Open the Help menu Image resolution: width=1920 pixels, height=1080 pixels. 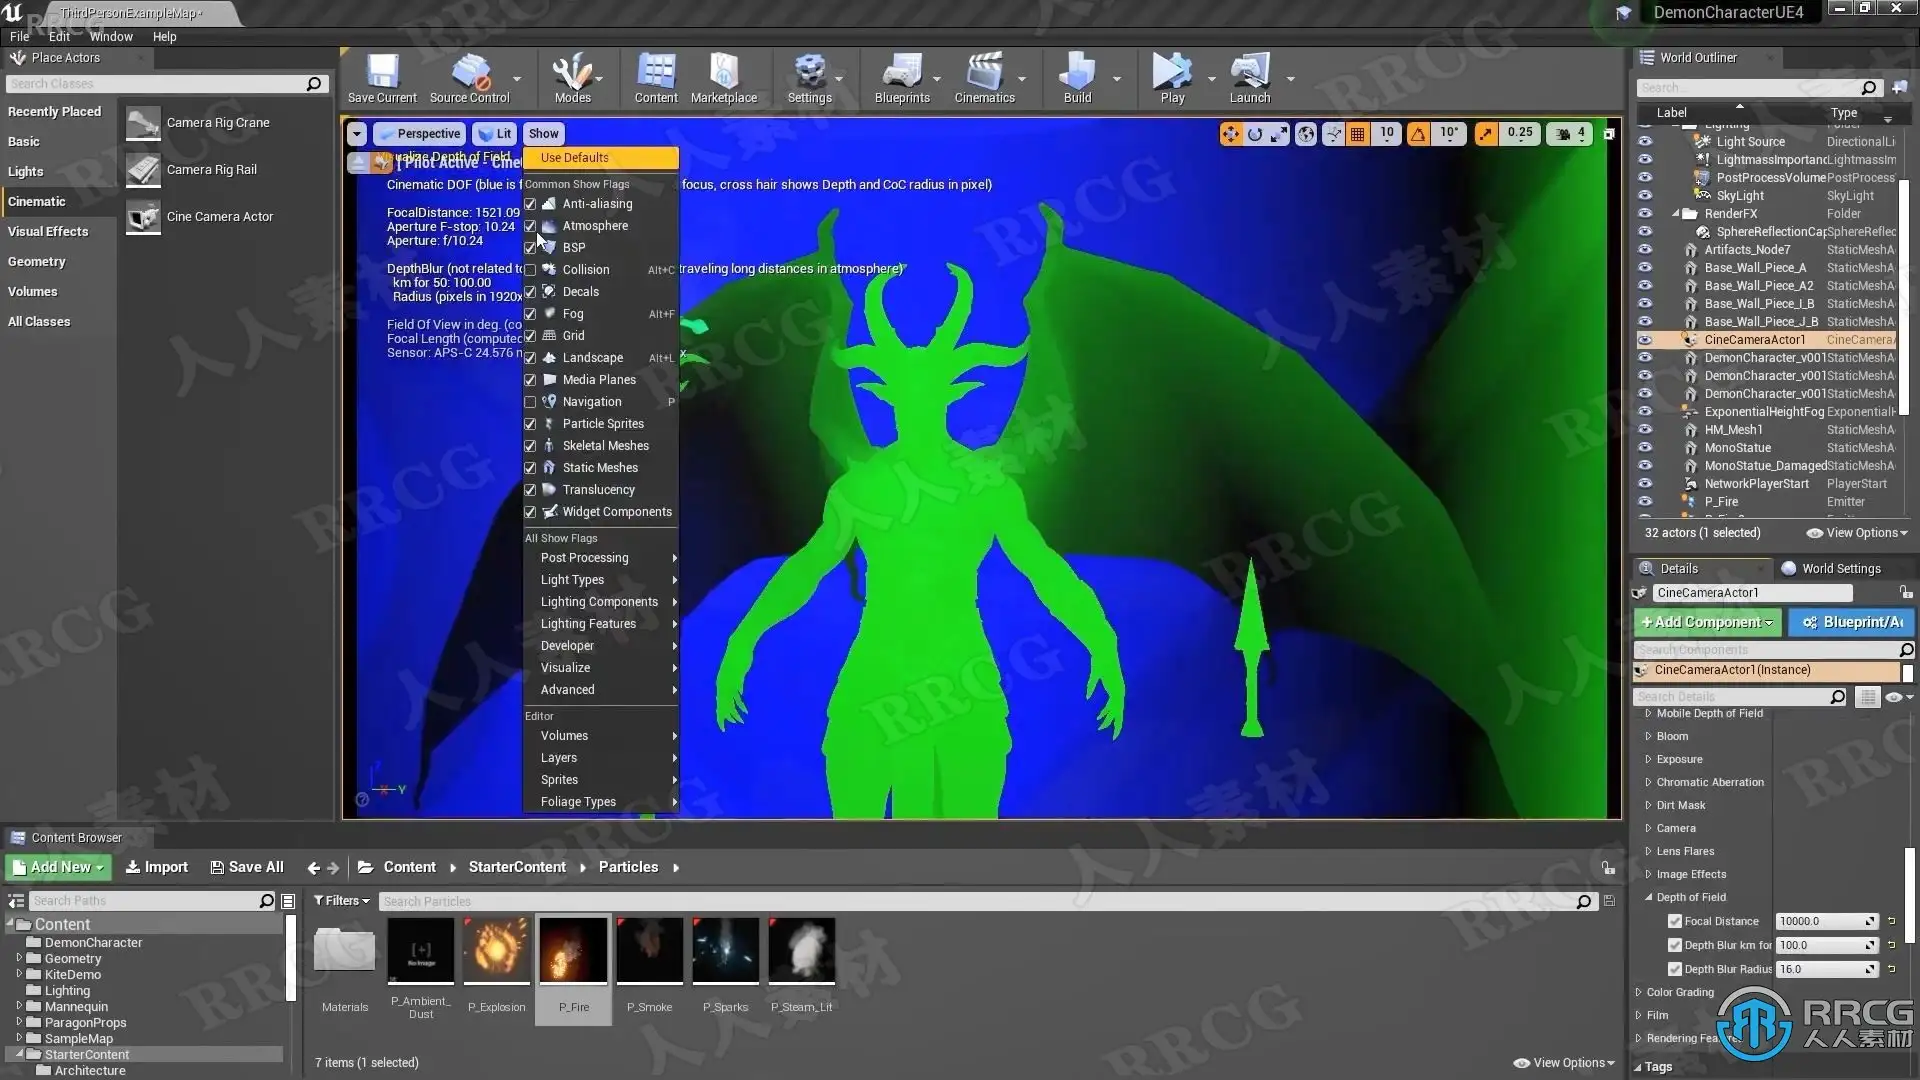pos(164,37)
